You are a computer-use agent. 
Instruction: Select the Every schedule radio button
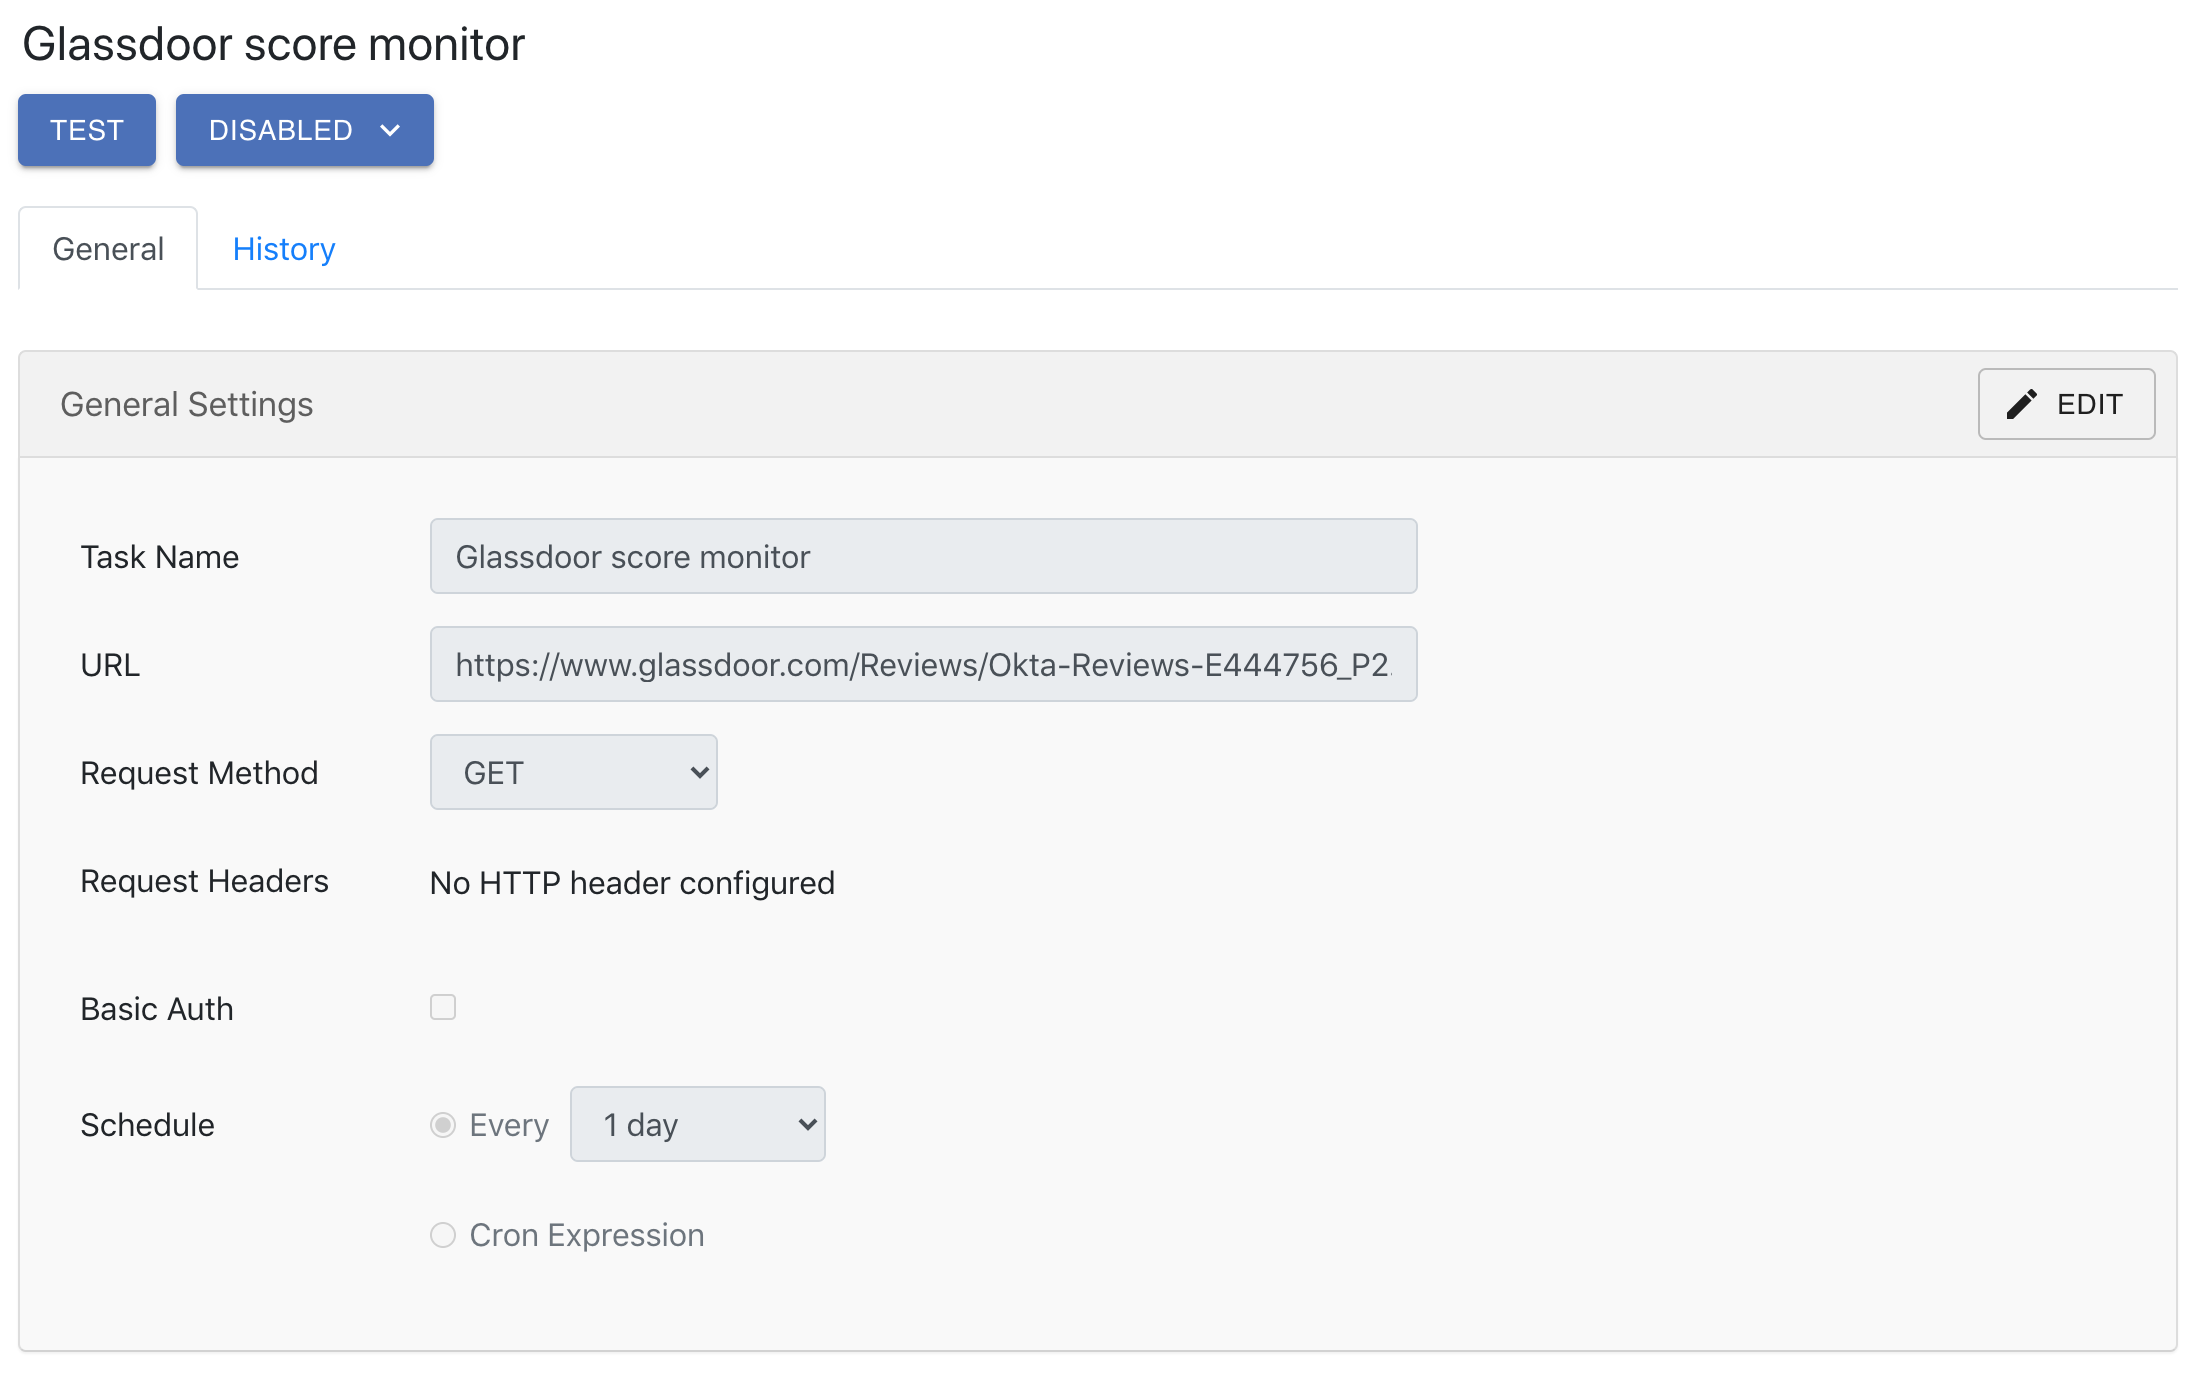[x=443, y=1125]
